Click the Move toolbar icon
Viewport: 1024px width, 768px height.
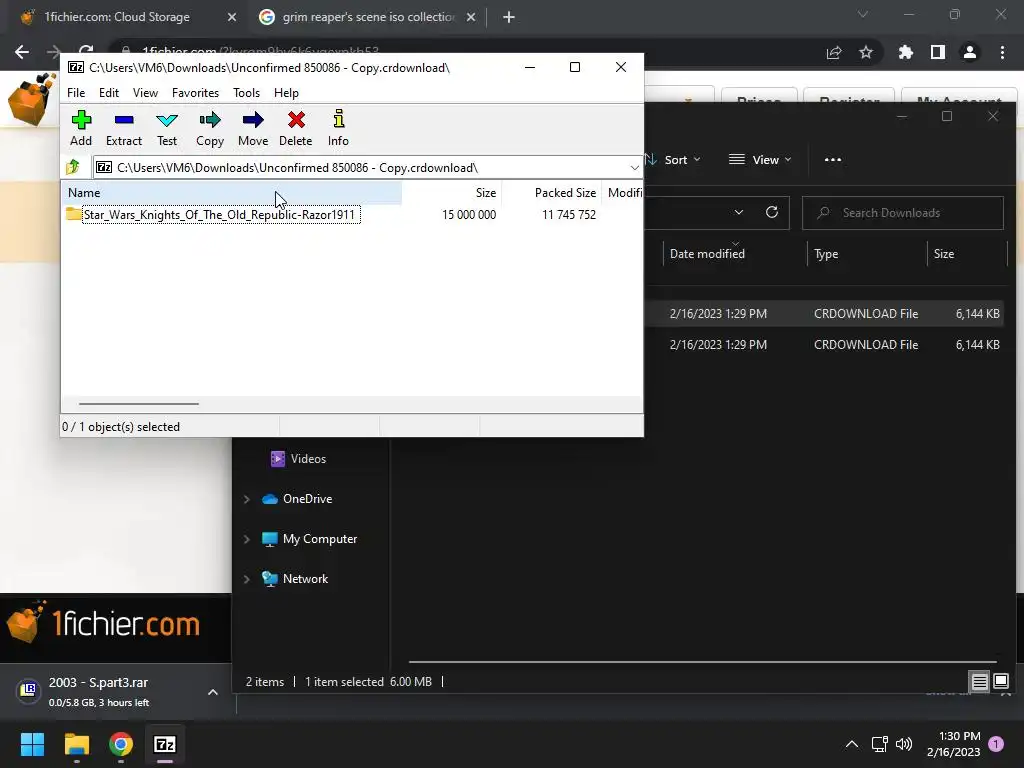[253, 128]
